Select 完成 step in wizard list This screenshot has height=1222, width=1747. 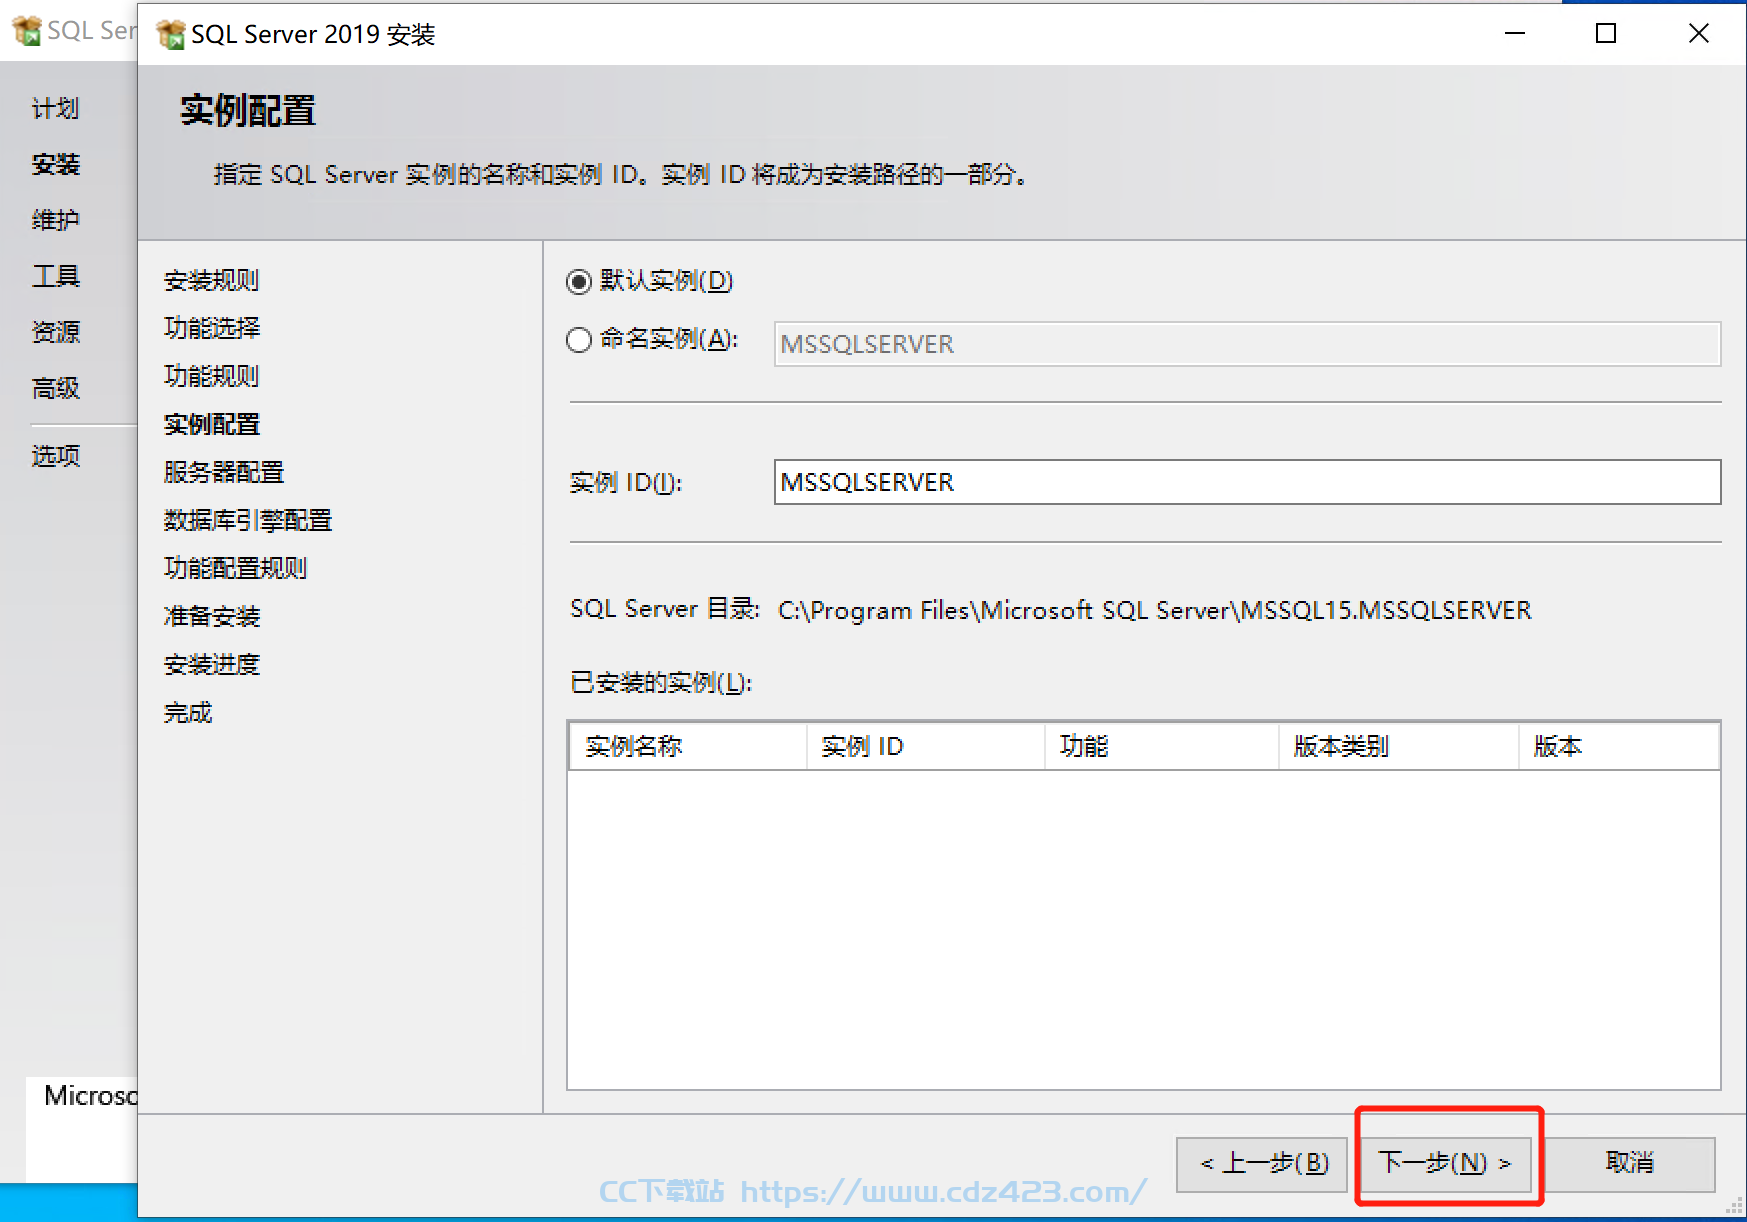[188, 713]
